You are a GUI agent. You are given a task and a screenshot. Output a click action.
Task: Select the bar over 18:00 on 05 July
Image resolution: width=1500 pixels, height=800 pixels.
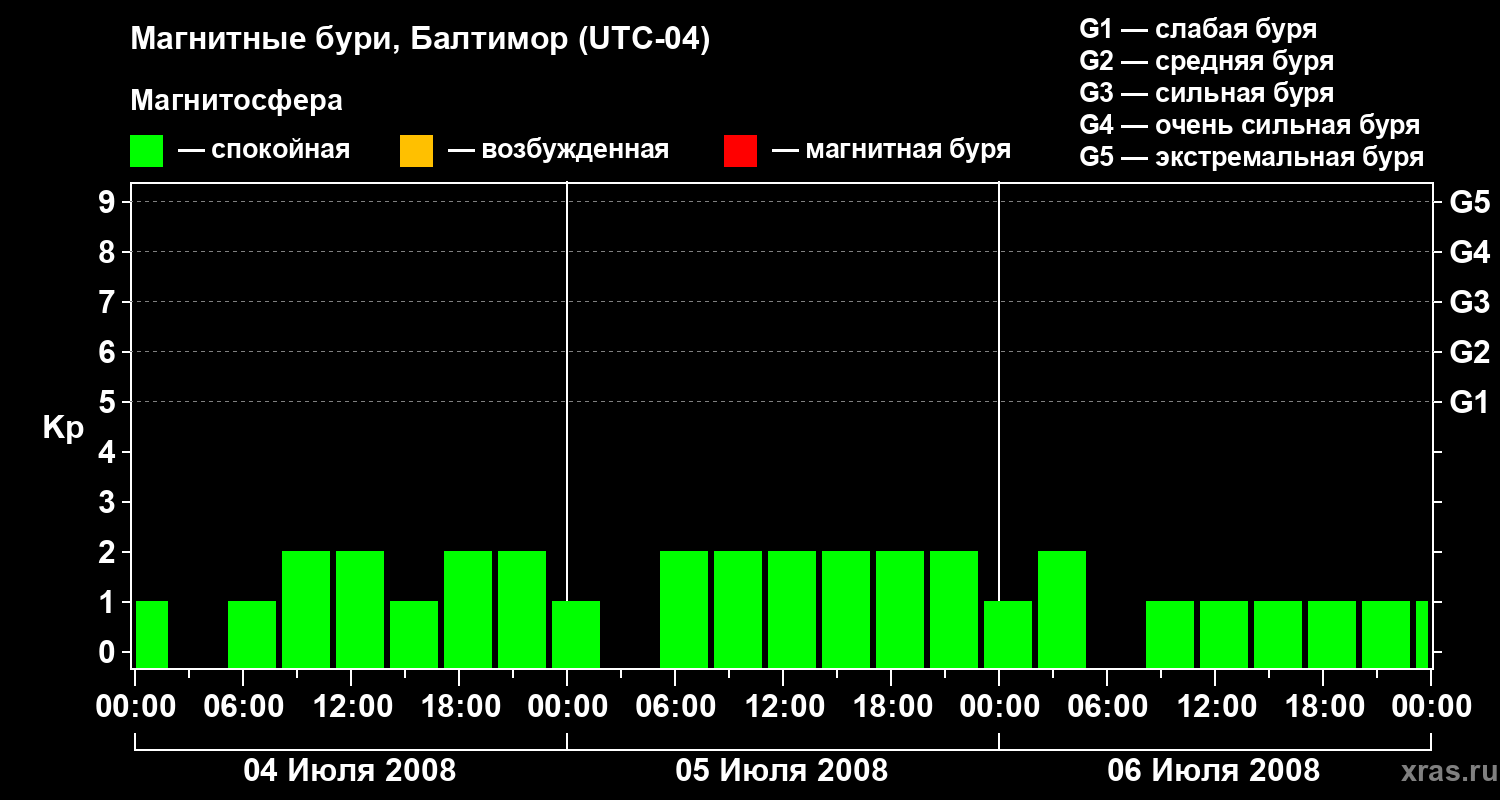click(900, 609)
